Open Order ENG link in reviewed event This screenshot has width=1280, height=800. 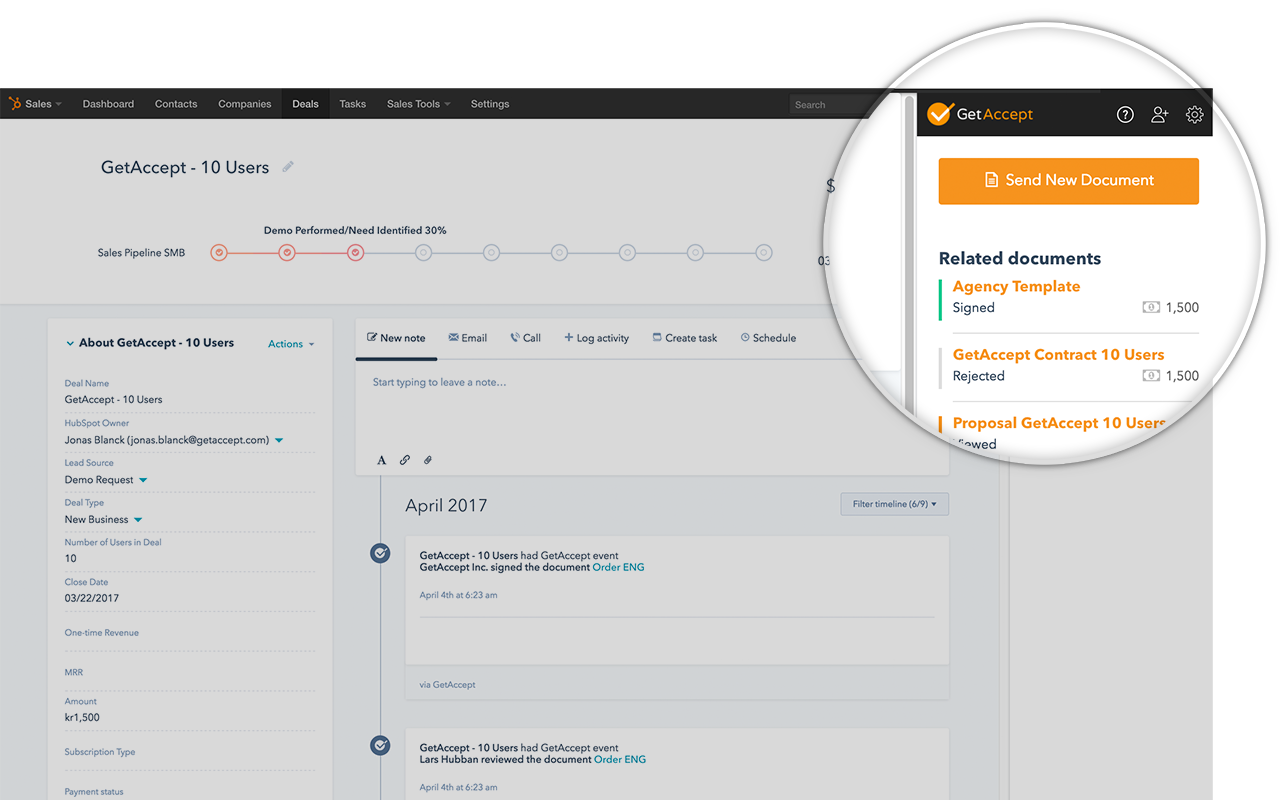(x=620, y=759)
